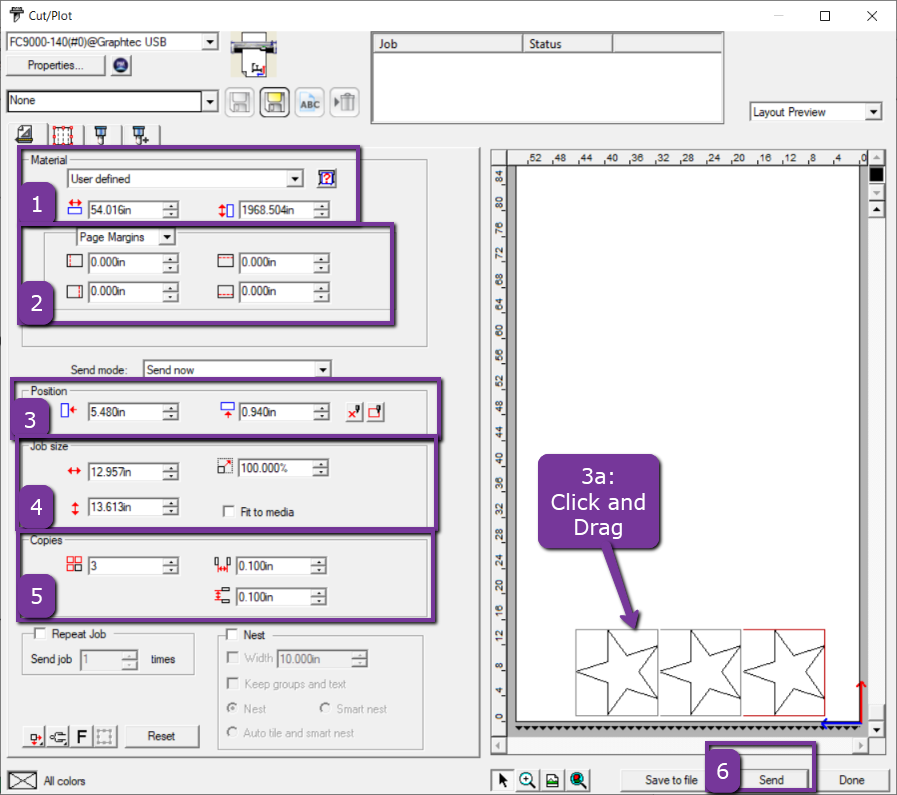Select the pointer arrow tool
Screen dimensions: 897x795
point(503,780)
